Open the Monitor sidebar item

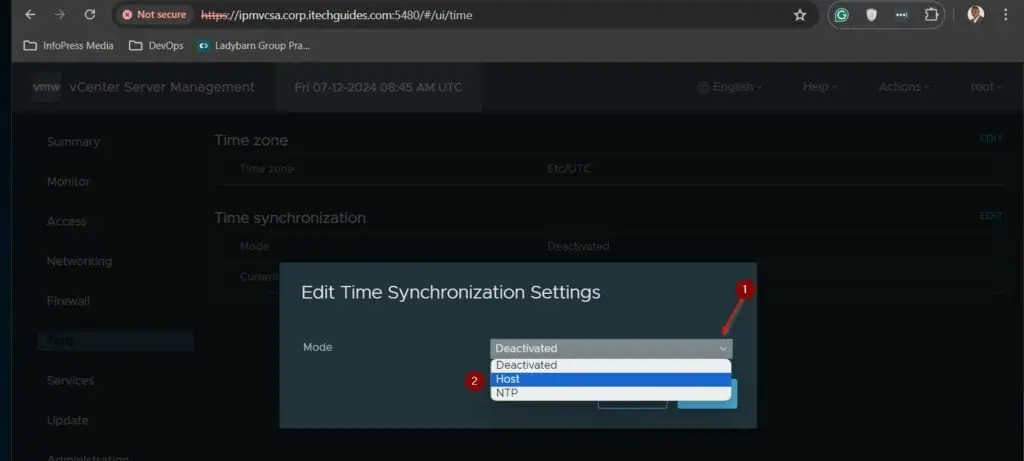(x=69, y=182)
